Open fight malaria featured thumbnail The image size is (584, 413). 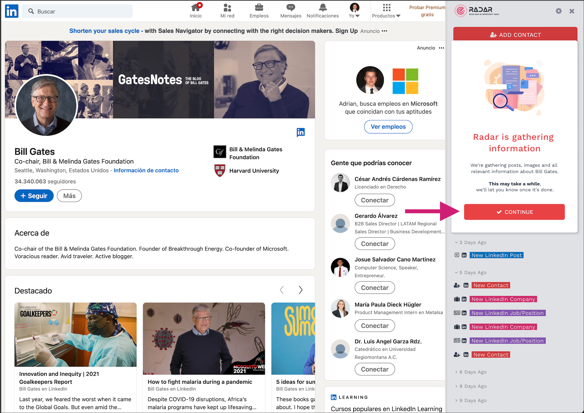tap(204, 339)
